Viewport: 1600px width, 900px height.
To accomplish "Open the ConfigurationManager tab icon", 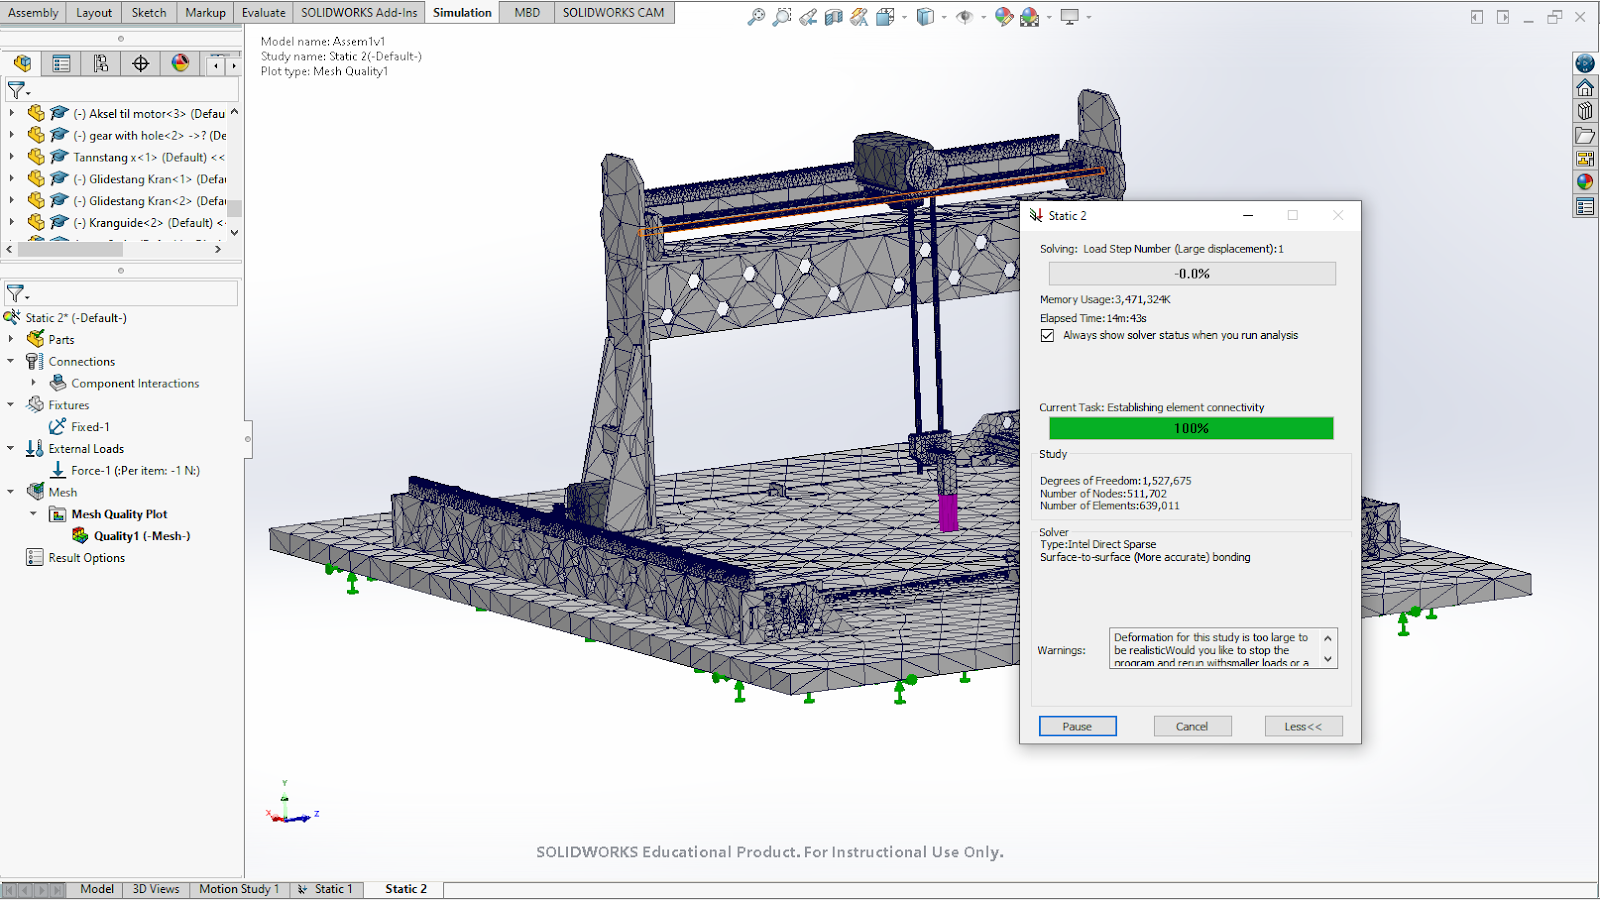I will click(x=101, y=63).
